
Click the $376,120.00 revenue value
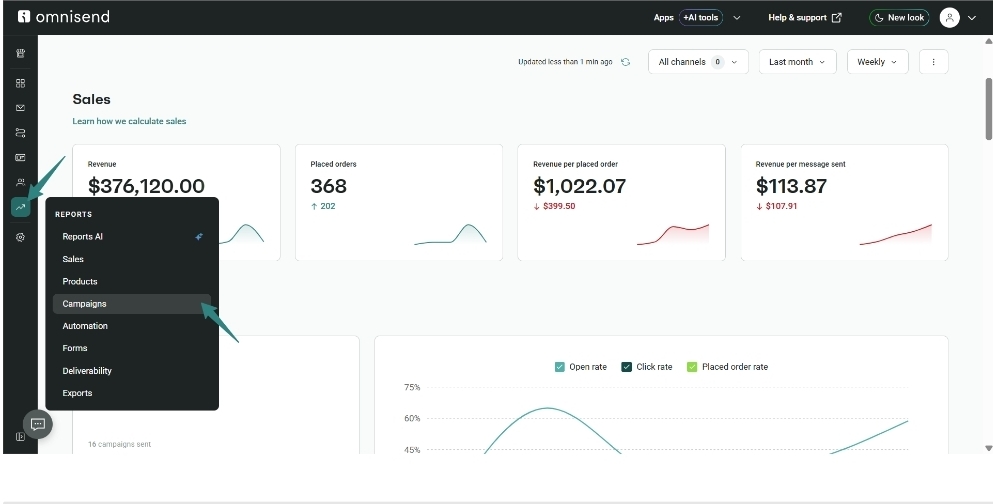(x=146, y=186)
